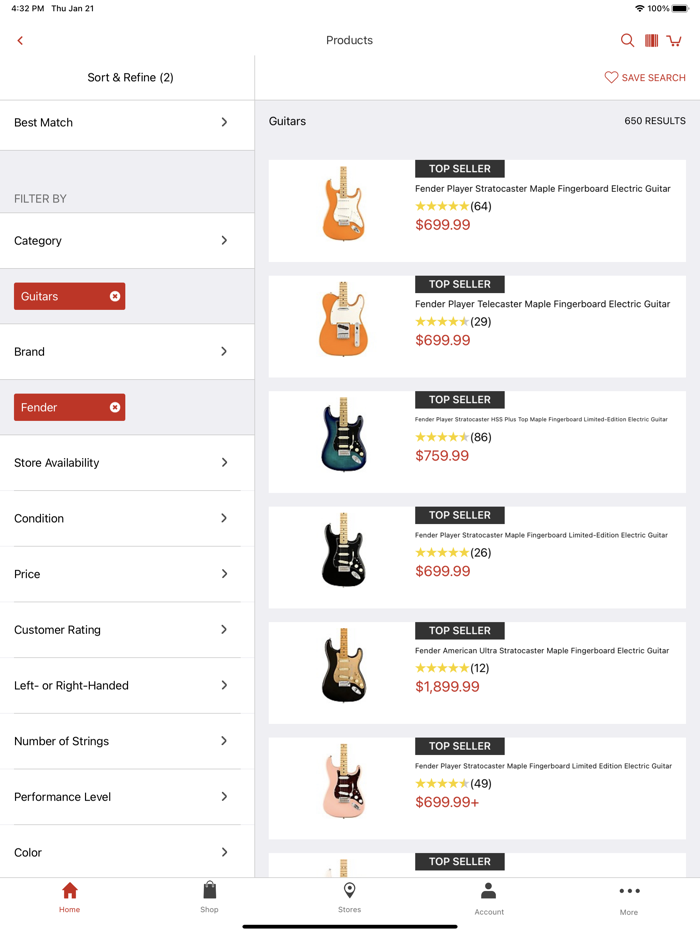
Task: Expand the Category filter
Action: [127, 240]
